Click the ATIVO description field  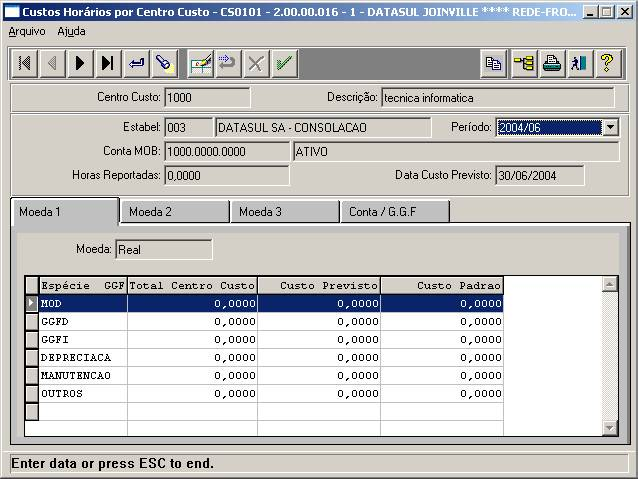pyautogui.click(x=456, y=151)
